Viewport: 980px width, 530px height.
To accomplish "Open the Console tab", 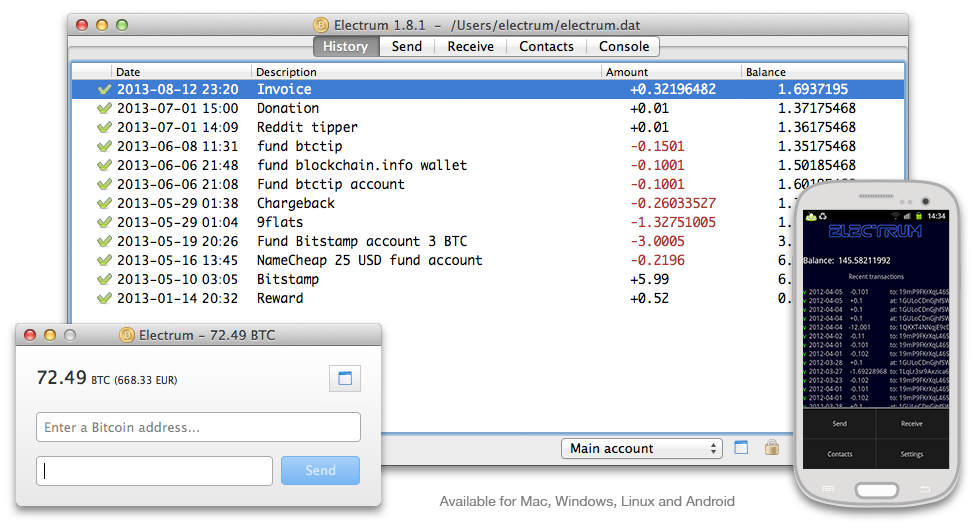I will [623, 46].
